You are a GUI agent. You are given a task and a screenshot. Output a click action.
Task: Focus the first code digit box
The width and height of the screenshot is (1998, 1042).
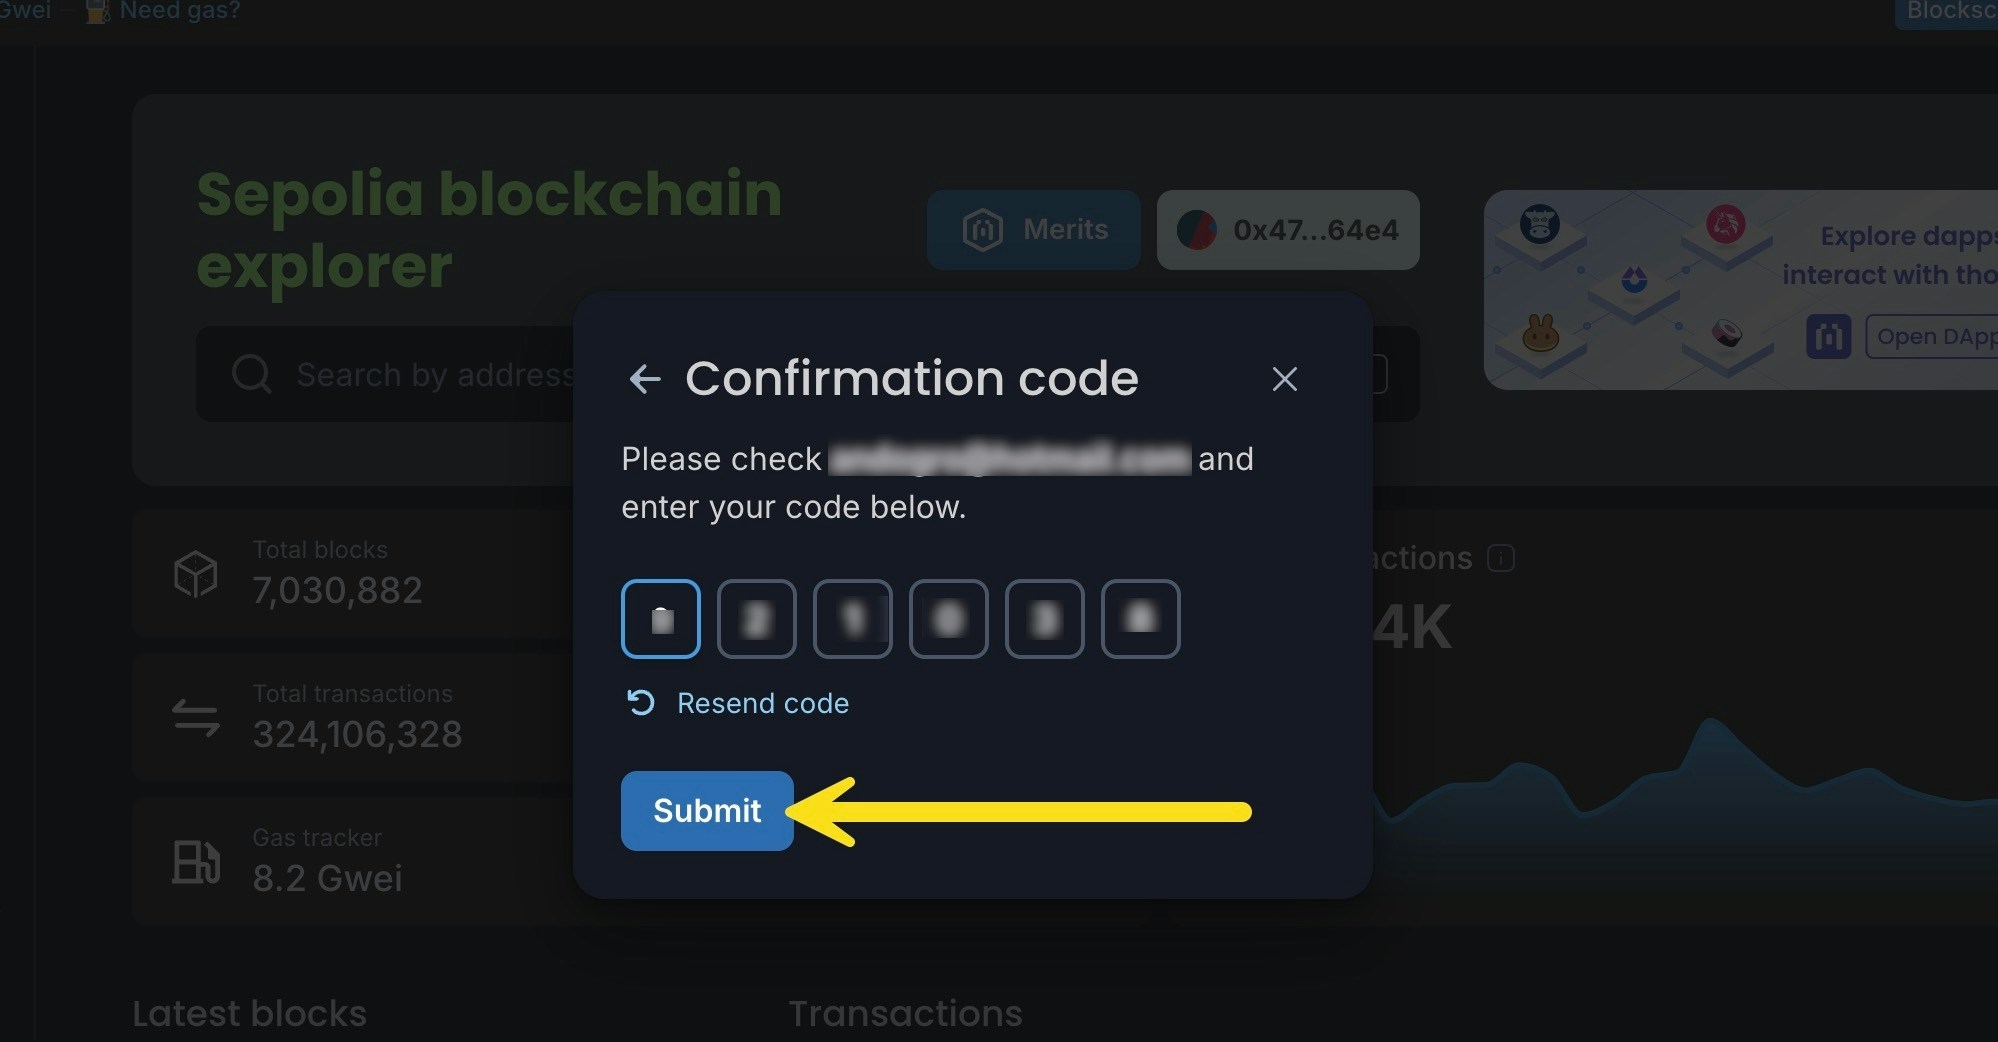[660, 619]
